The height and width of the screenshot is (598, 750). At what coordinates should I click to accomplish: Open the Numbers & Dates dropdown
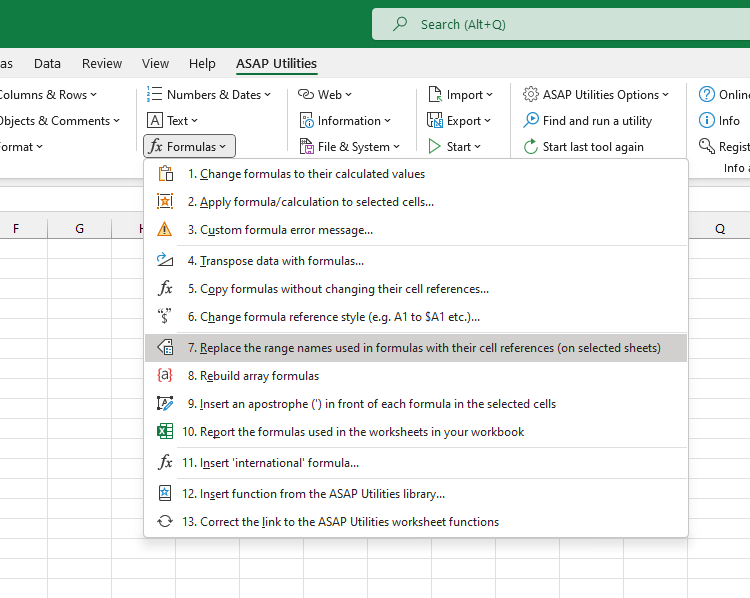point(209,95)
